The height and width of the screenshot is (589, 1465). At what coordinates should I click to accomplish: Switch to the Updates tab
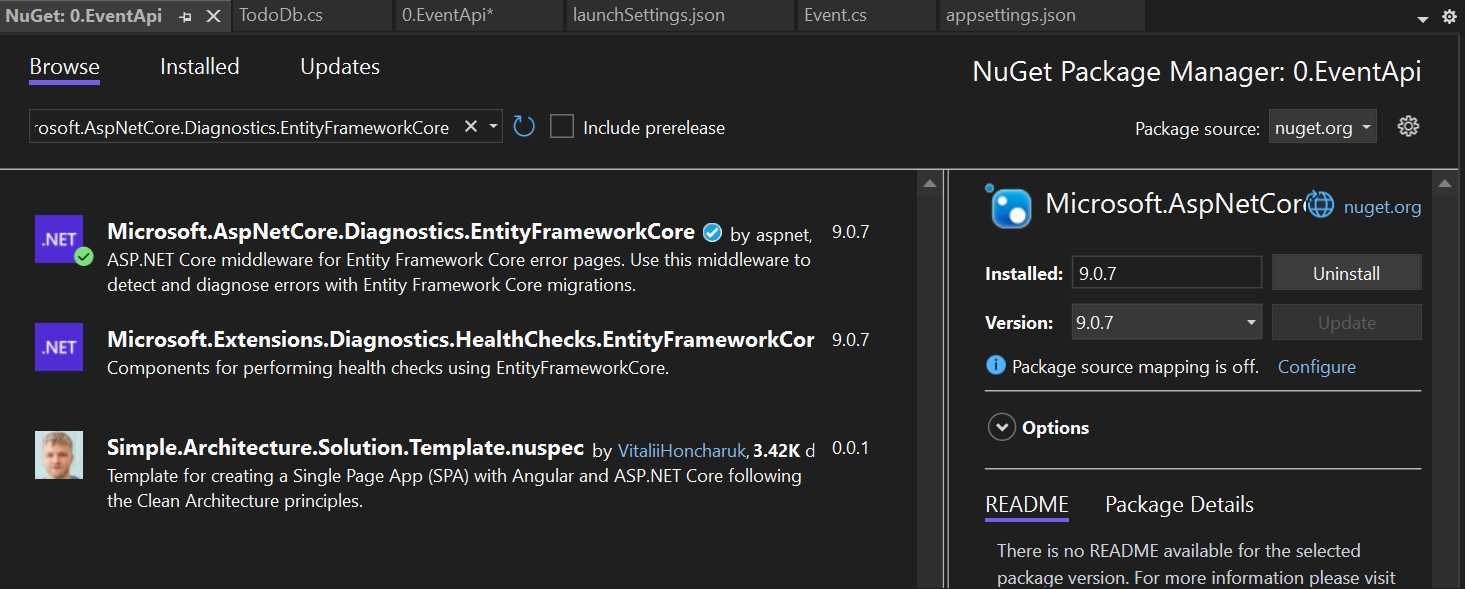pos(340,67)
